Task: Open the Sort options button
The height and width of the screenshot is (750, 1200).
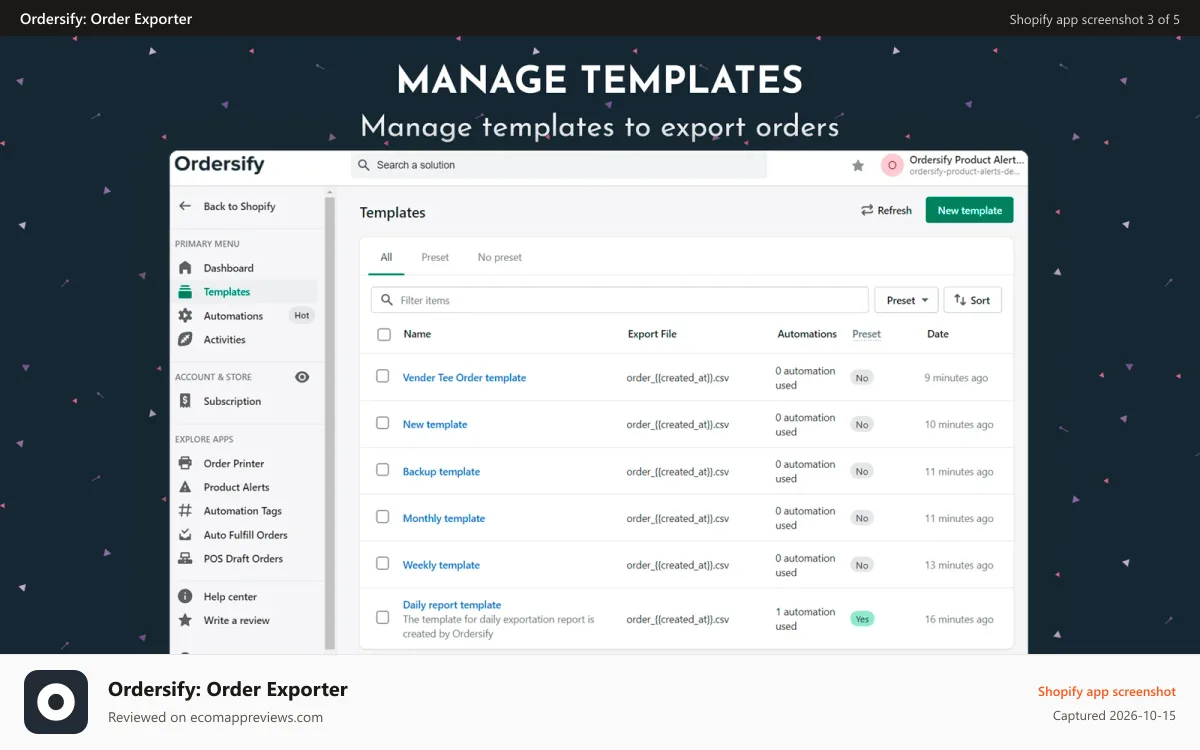Action: [x=972, y=300]
